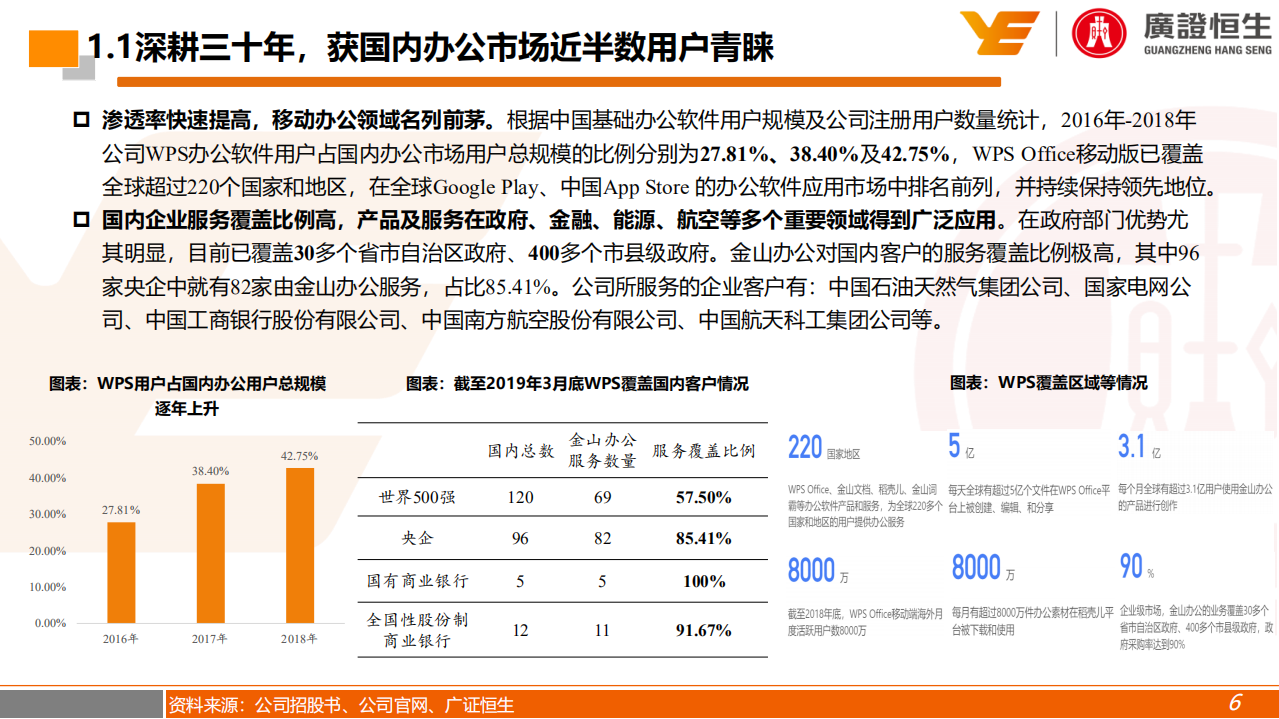The image size is (1279, 719).
Task: Click the 2018年 bar showing 42.75%
Action: [x=302, y=546]
